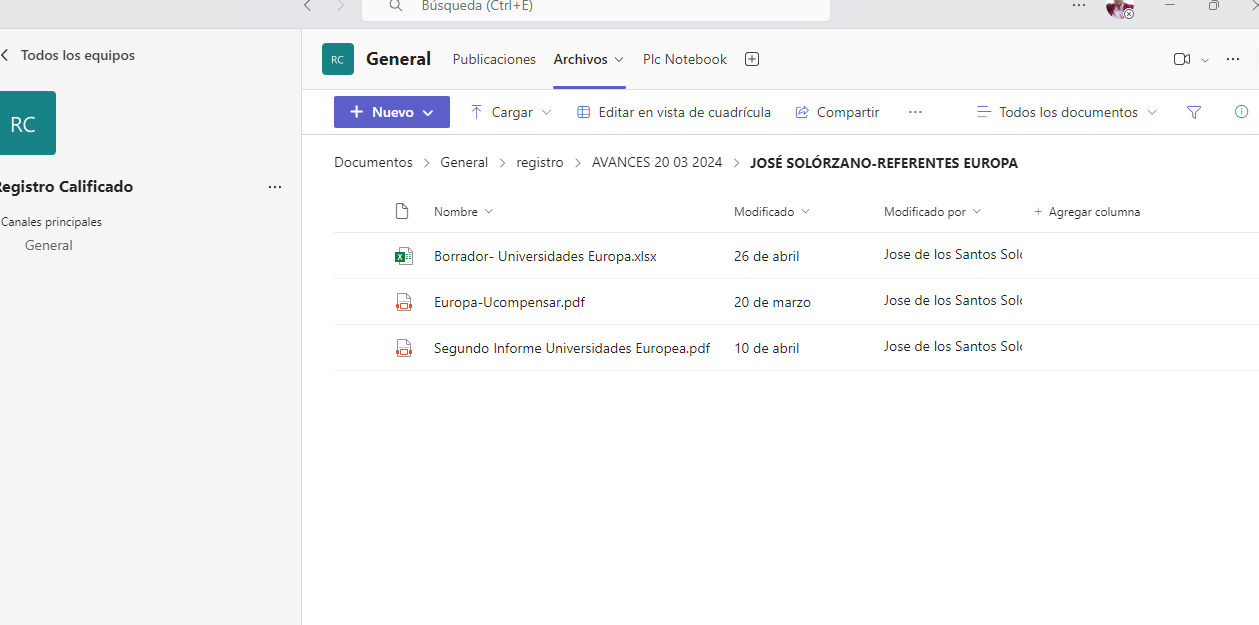Click the PDF icon of Europa-Ucompensar
This screenshot has width=1259, height=625.
[403, 302]
